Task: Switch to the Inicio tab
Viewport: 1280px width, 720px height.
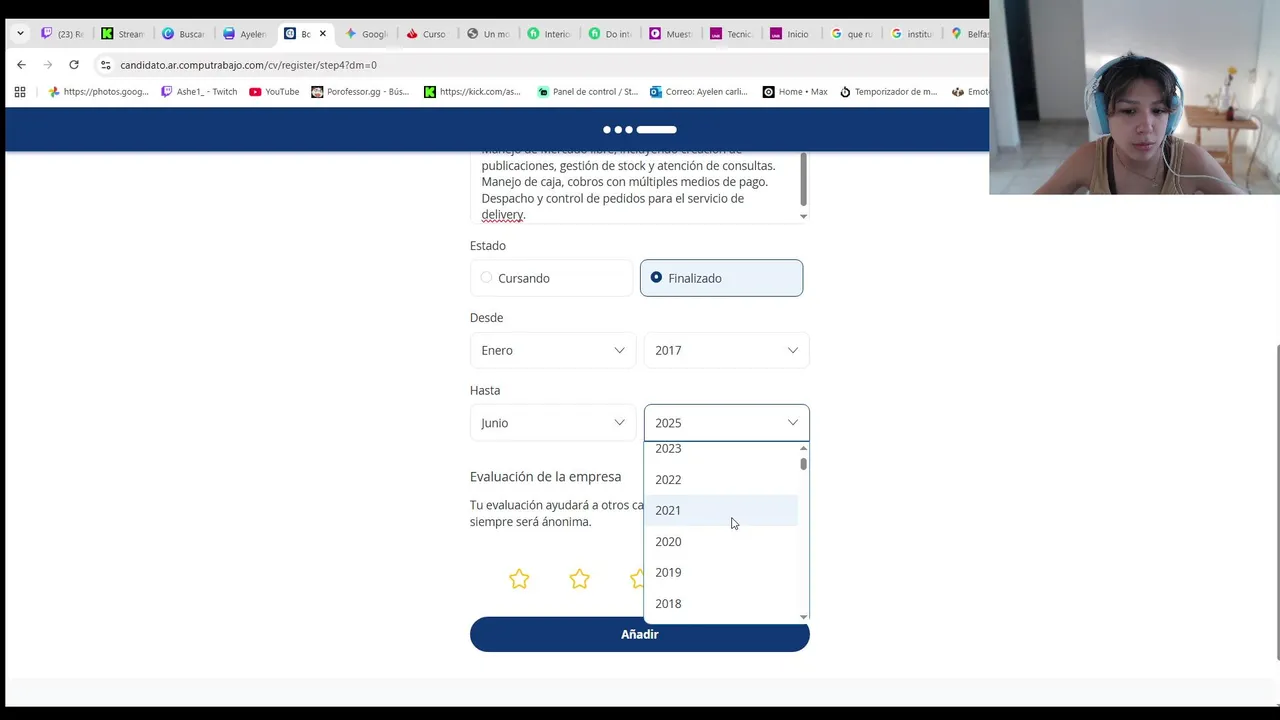Action: click(x=790, y=34)
